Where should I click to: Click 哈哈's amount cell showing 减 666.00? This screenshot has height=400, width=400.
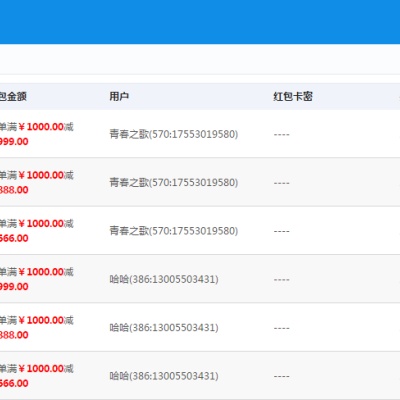pos(37,376)
